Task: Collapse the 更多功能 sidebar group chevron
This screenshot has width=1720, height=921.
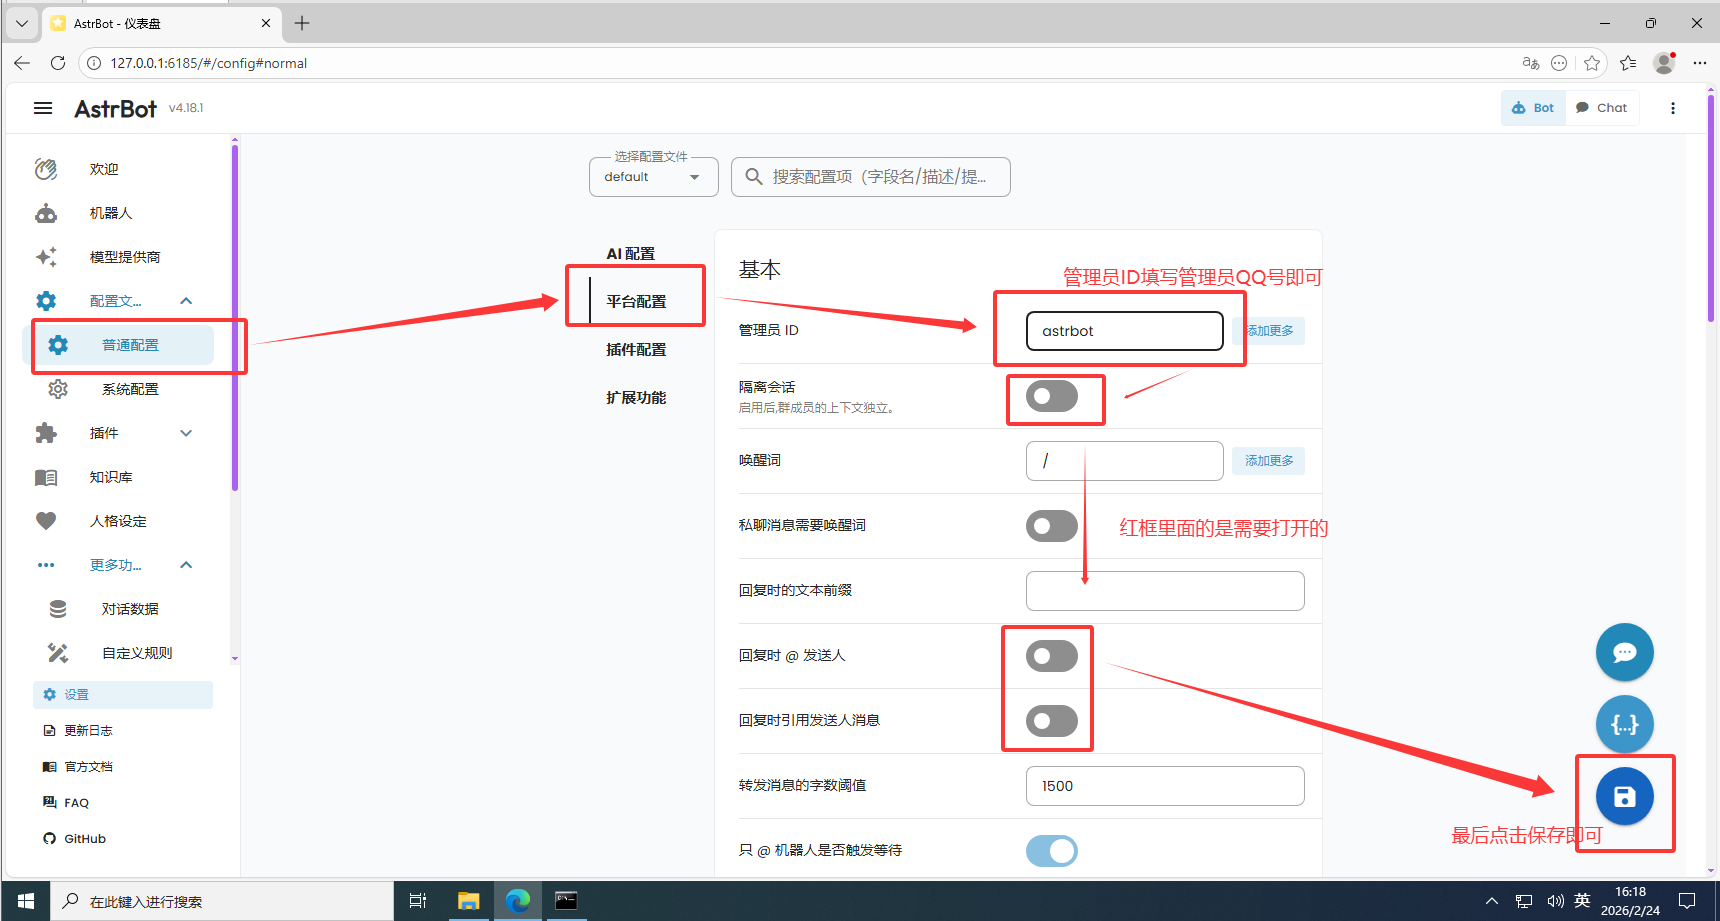Action: point(186,565)
